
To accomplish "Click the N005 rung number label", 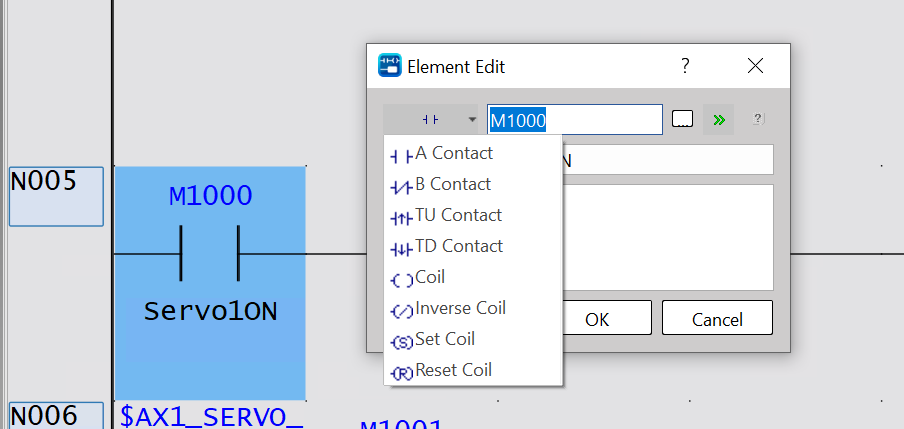I will (55, 195).
